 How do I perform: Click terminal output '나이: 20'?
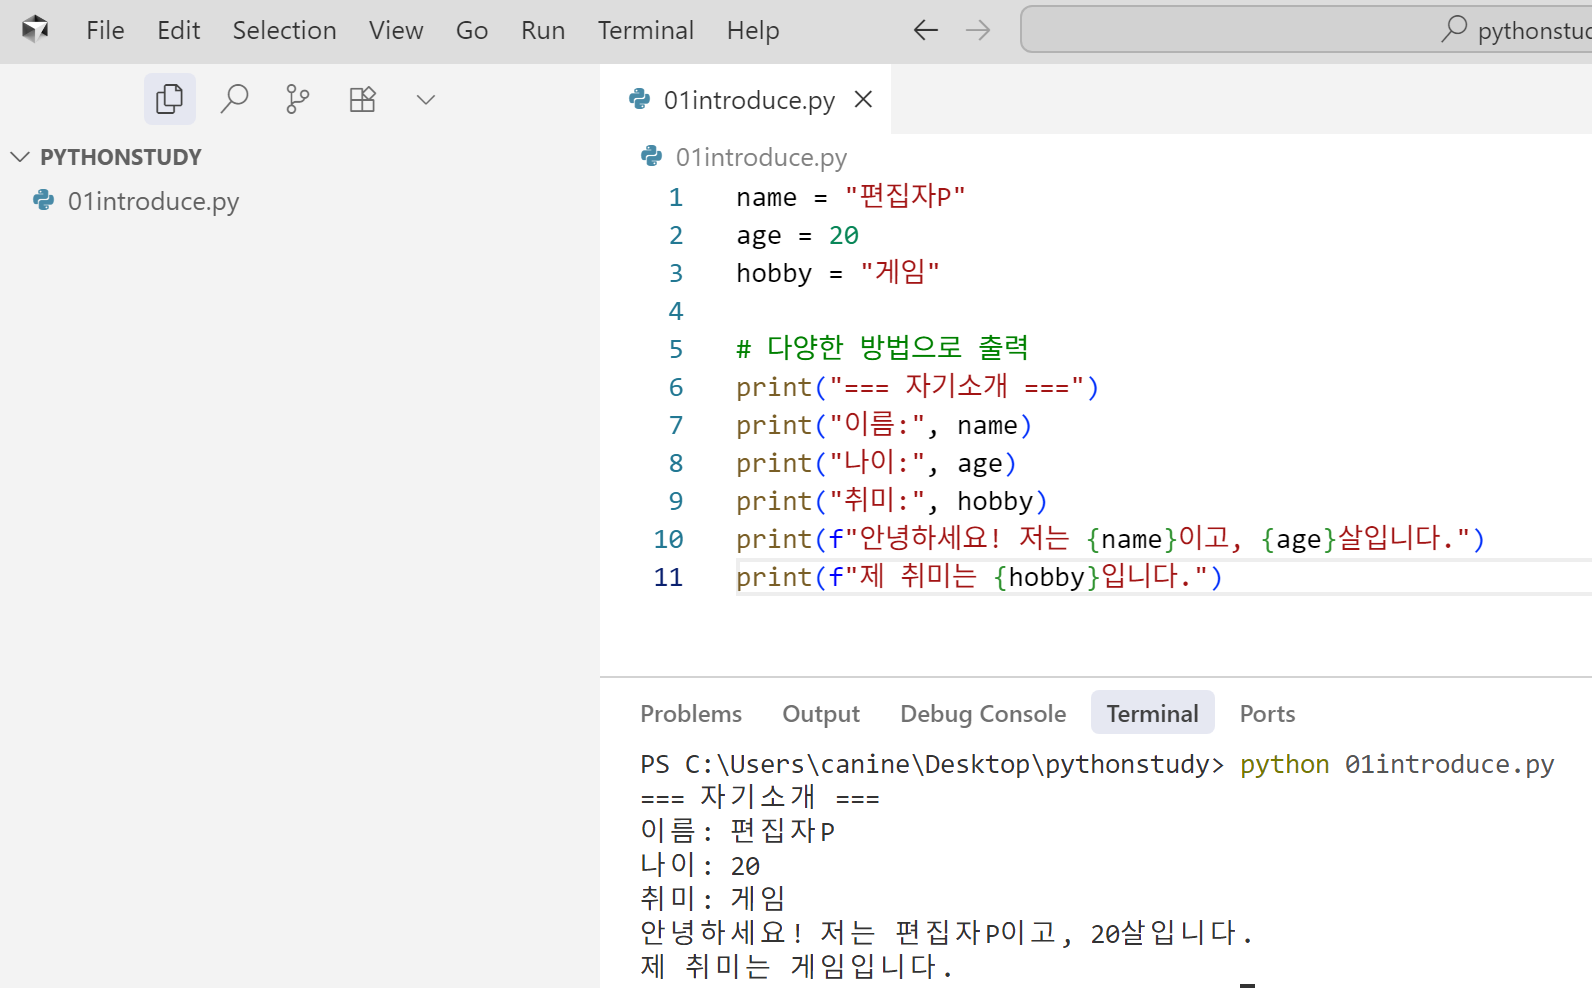pyautogui.click(x=700, y=864)
